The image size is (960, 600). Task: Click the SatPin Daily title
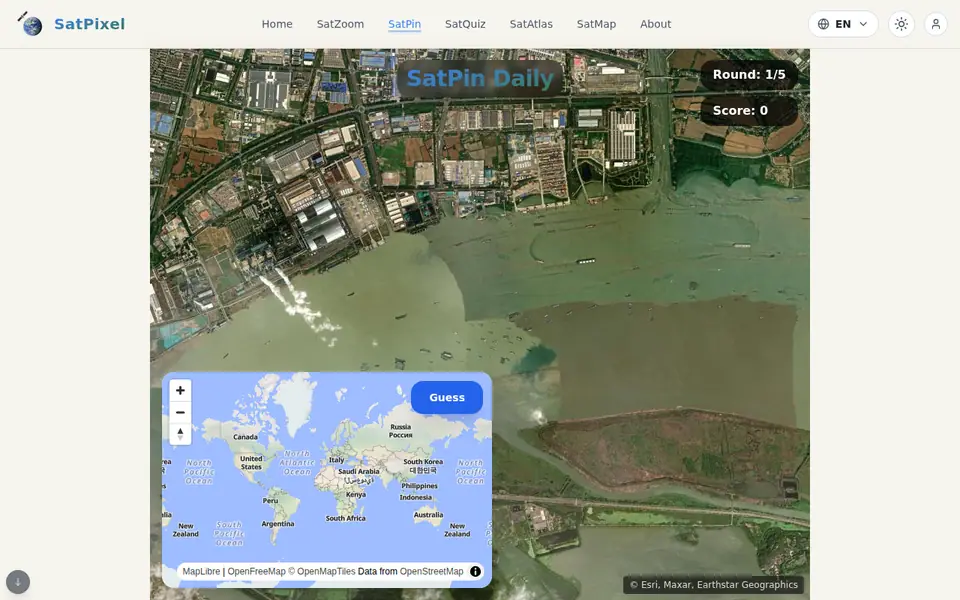[481, 78]
